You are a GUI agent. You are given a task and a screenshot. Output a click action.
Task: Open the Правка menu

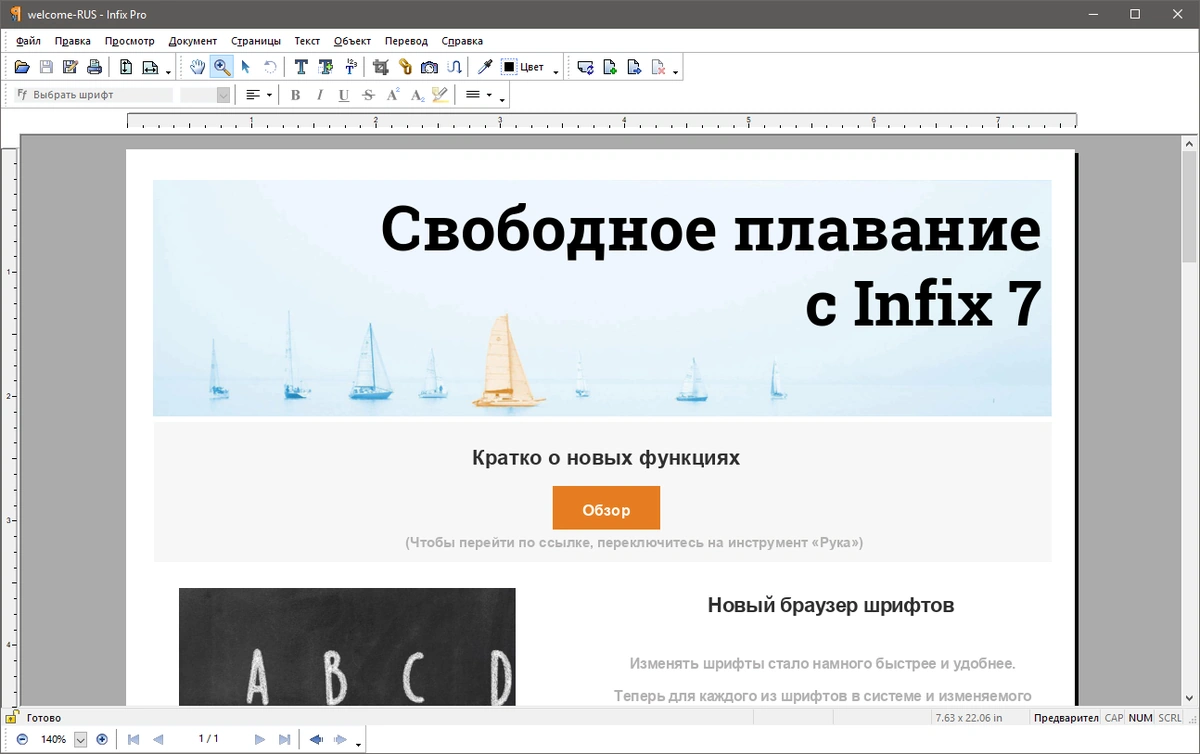pyautogui.click(x=73, y=41)
